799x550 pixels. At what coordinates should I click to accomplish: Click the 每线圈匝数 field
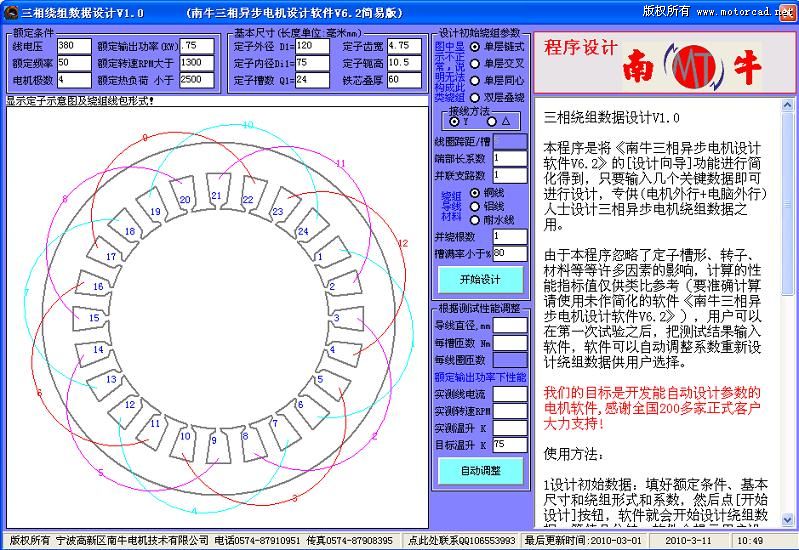[x=510, y=360]
